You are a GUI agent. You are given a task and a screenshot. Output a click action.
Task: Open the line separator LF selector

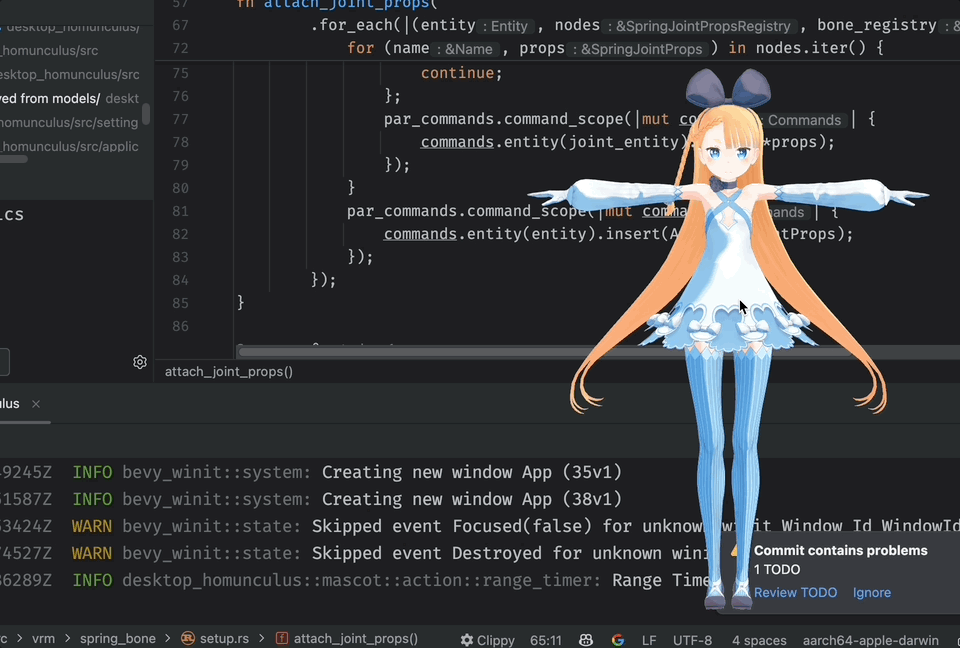pos(649,640)
